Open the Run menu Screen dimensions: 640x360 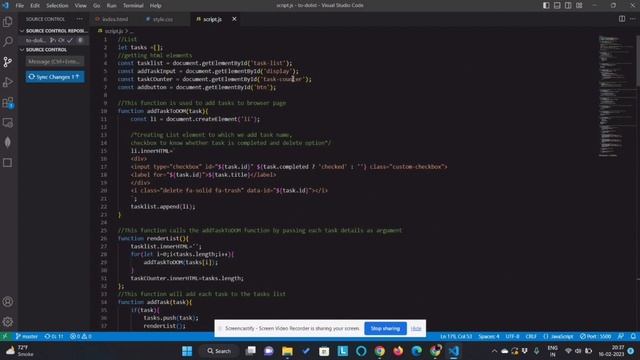pos(111,5)
